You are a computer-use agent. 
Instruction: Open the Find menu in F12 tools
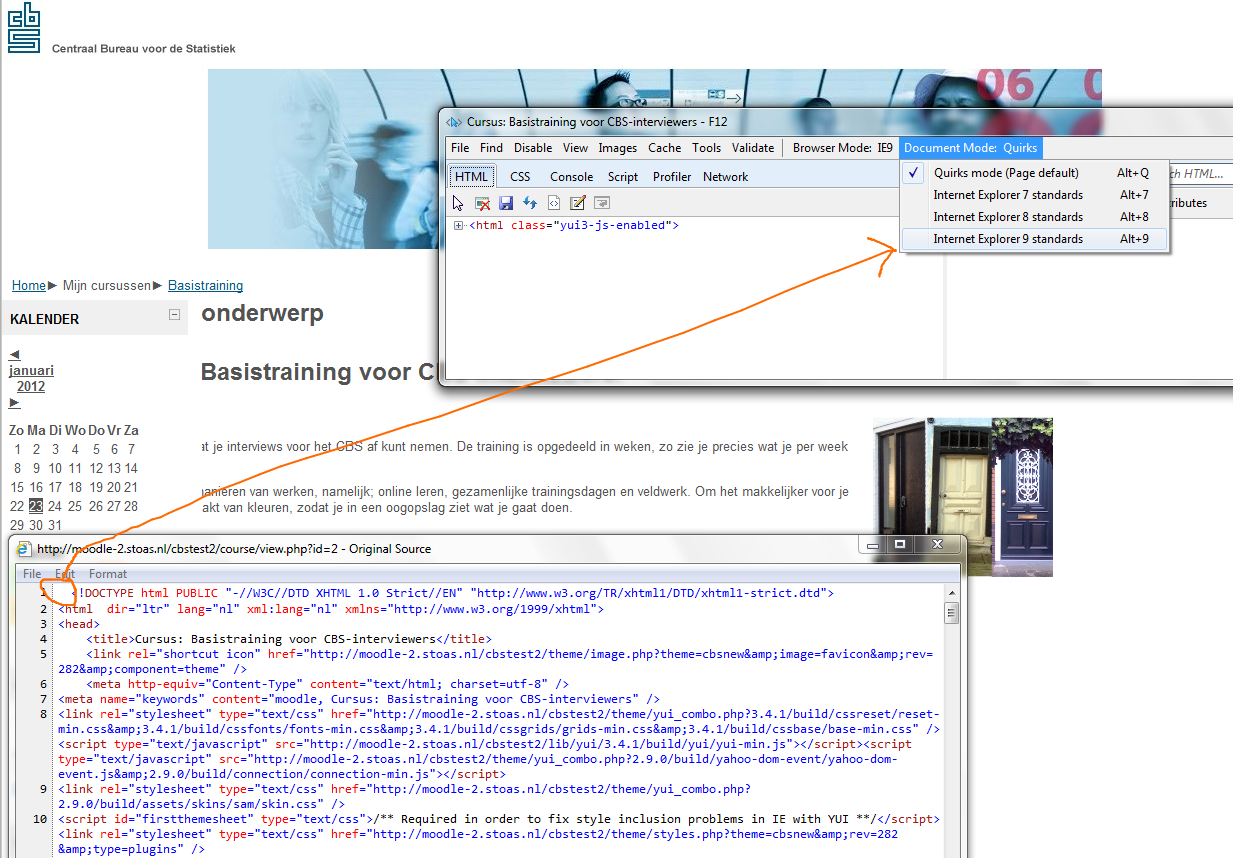click(x=491, y=148)
